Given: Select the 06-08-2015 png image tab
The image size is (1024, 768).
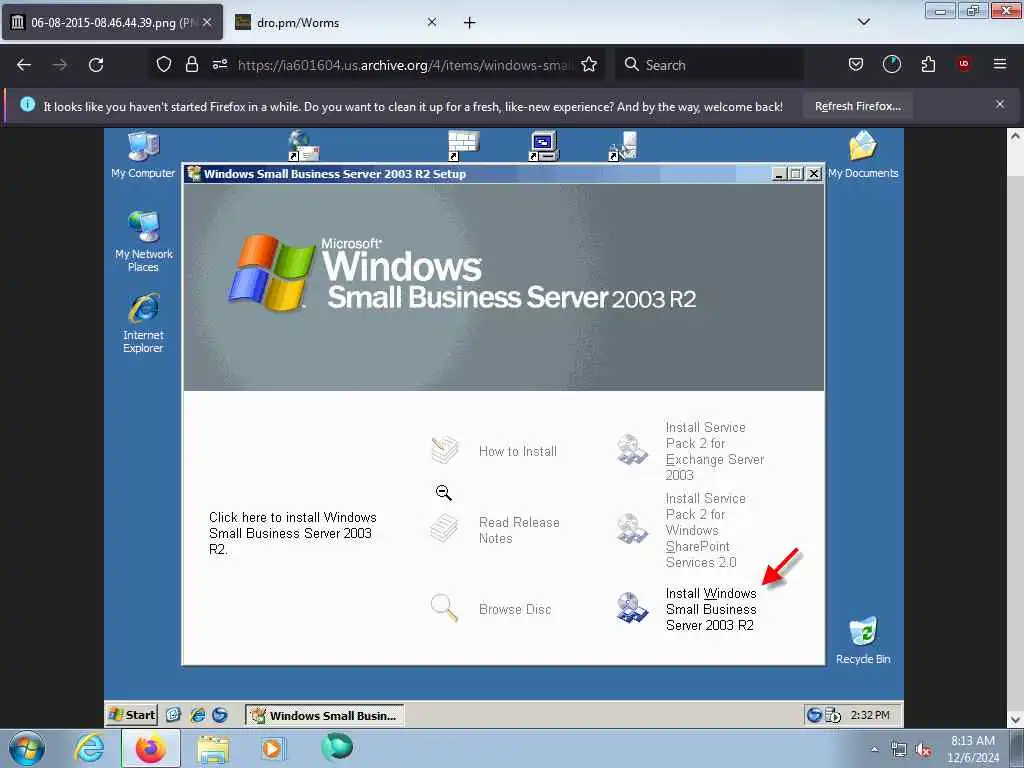Looking at the screenshot, I should click(113, 23).
